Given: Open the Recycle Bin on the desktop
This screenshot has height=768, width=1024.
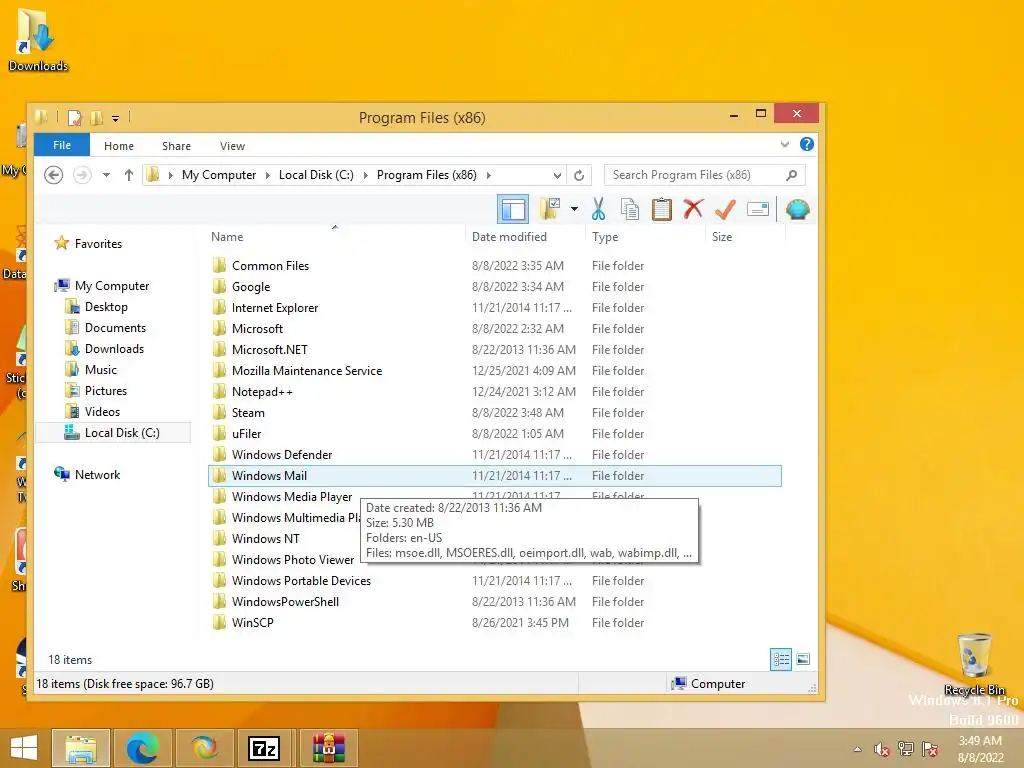Looking at the screenshot, I should tap(974, 663).
